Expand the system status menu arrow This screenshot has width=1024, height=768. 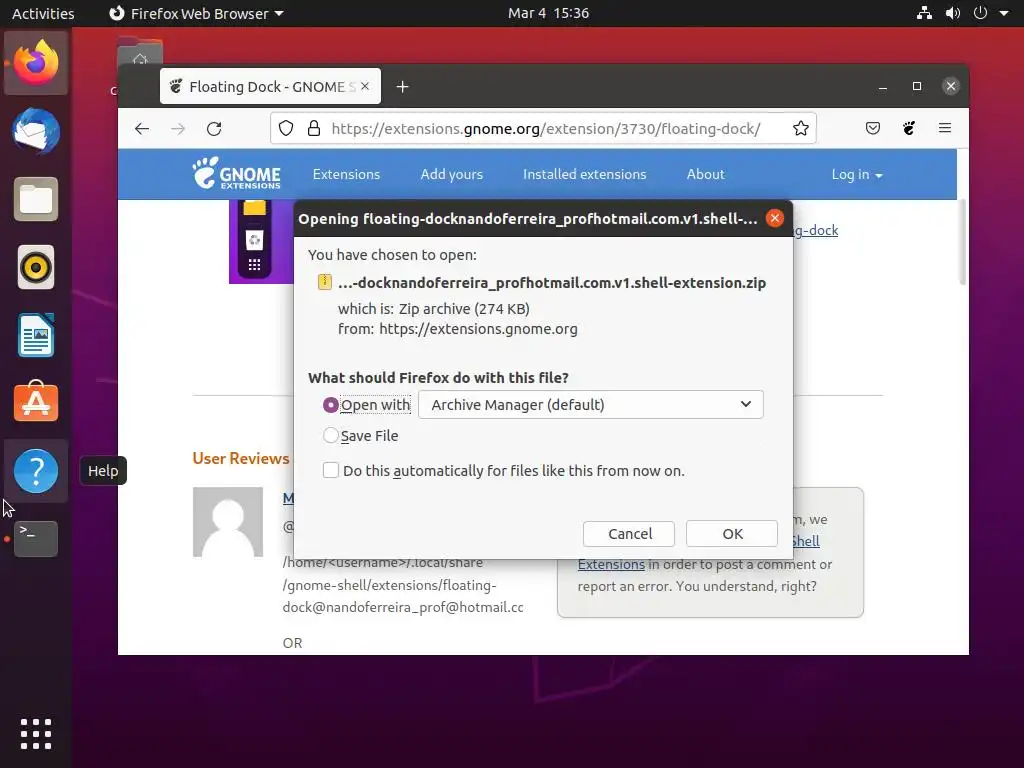click(x=1004, y=13)
